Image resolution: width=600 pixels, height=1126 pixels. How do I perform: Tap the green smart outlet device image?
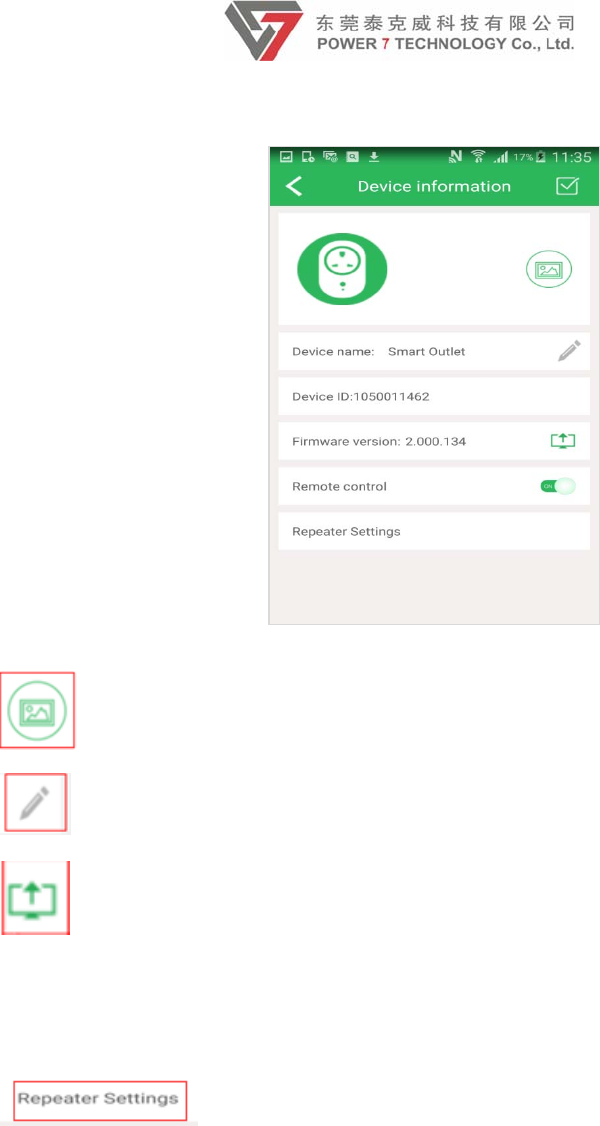click(x=342, y=269)
